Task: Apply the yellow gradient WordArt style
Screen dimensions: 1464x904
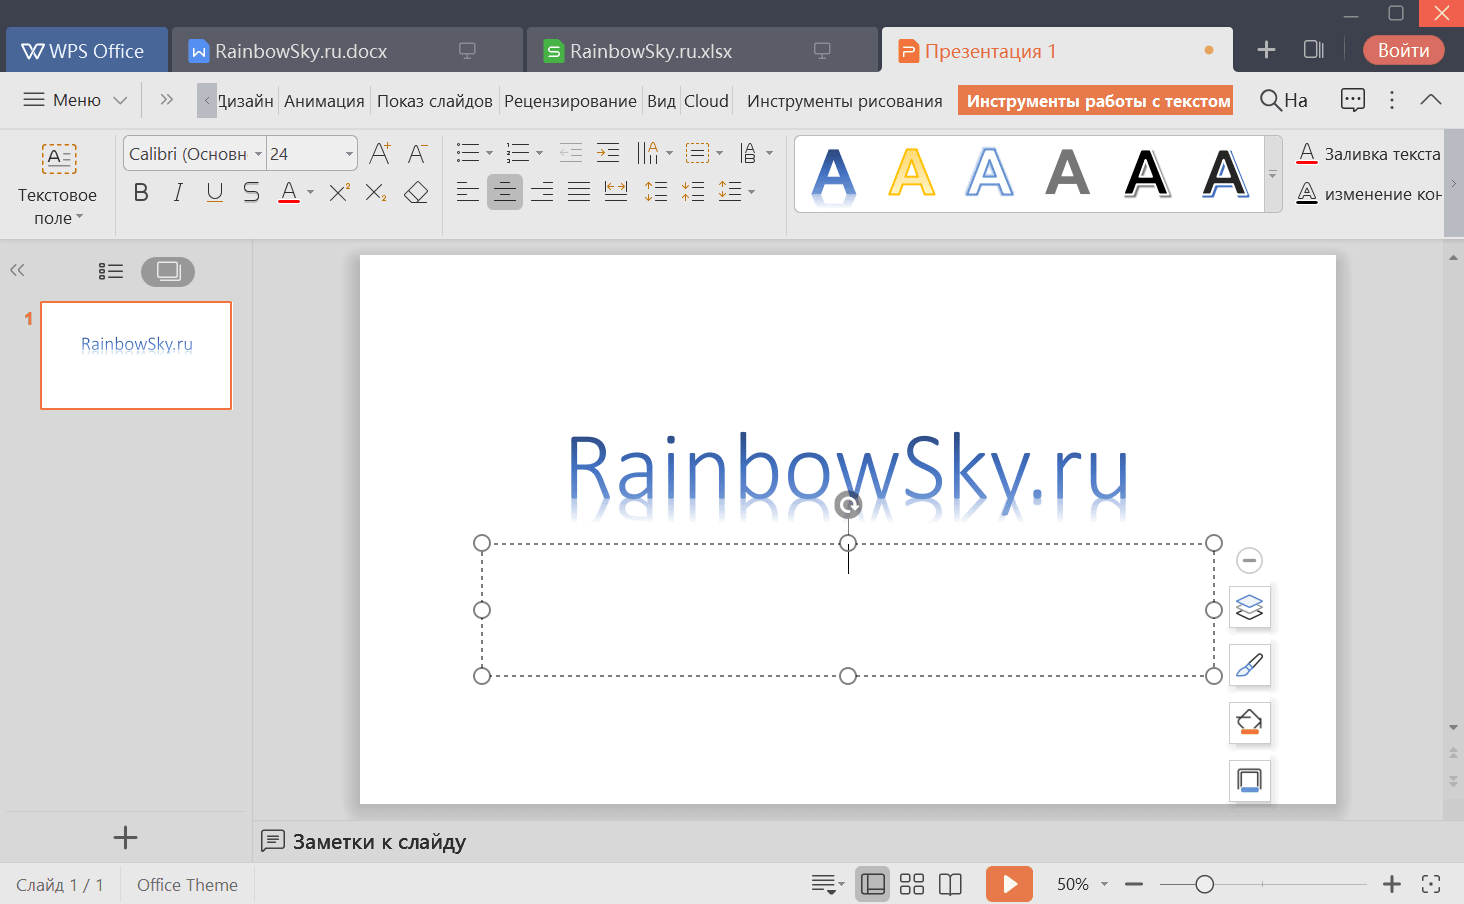Action: (x=911, y=174)
